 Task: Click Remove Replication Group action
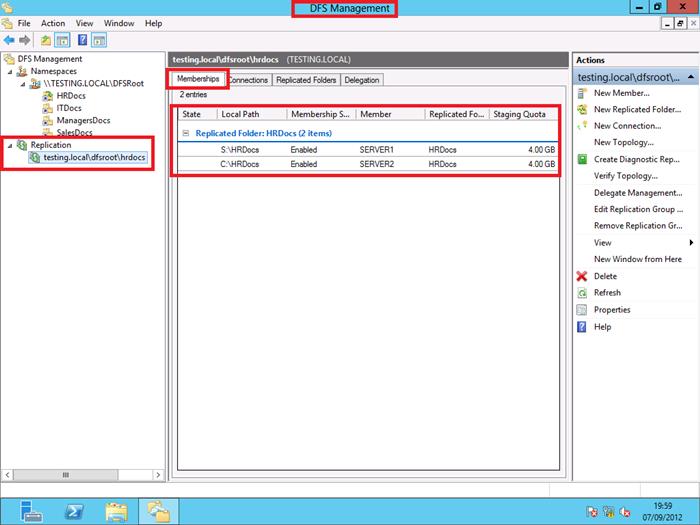(x=638, y=226)
